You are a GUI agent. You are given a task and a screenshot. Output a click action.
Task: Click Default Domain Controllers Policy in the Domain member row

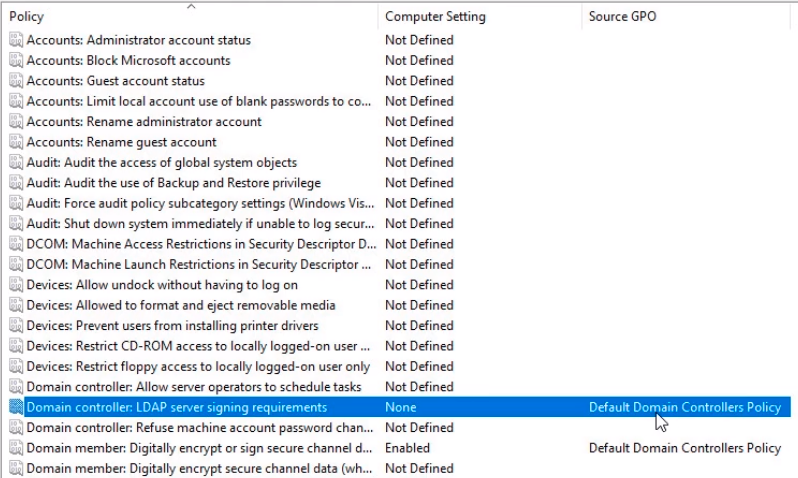tap(684, 448)
